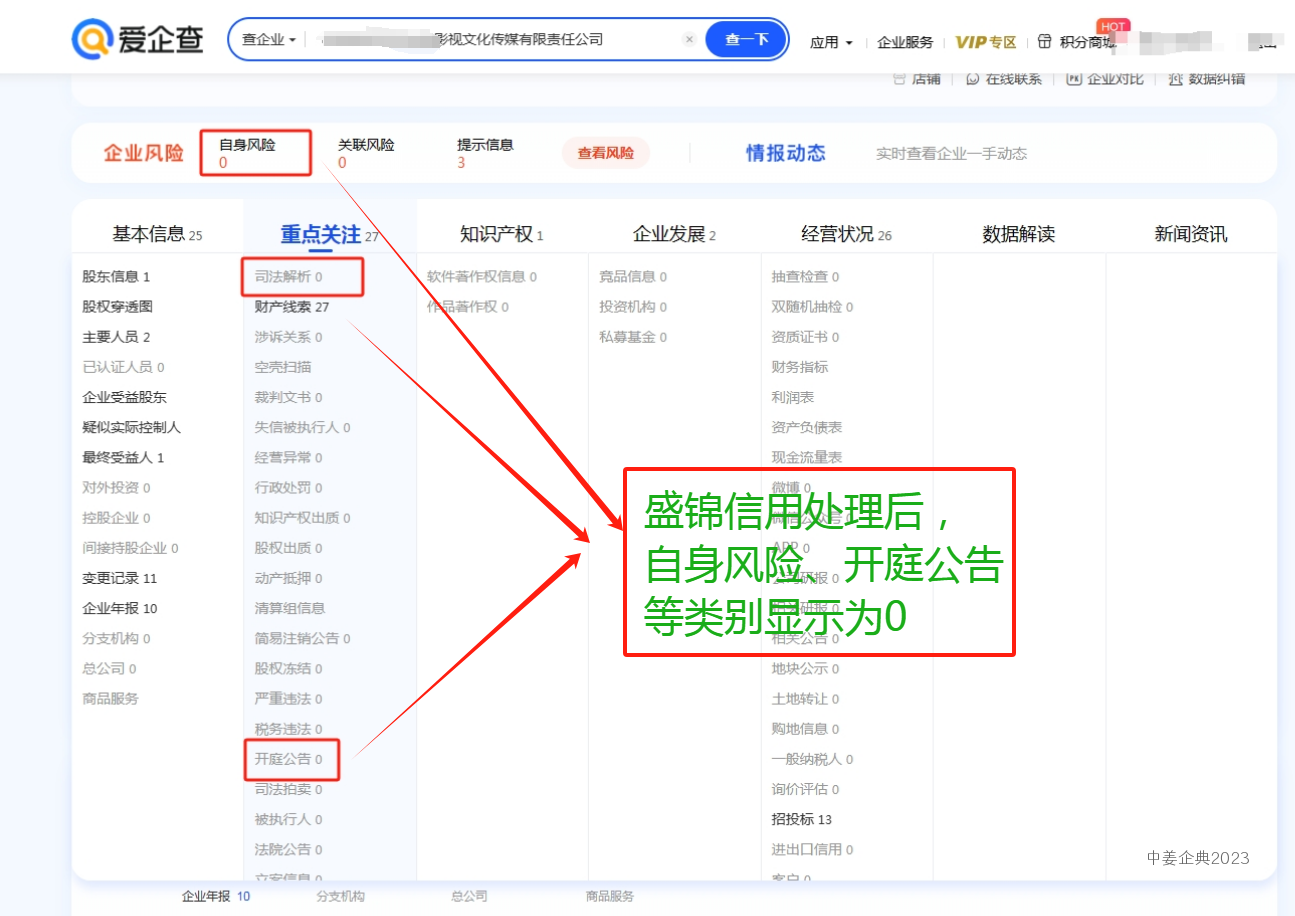This screenshot has width=1295, height=916.
Task: Switch to the 新闻资讯 tab
Action: (1191, 235)
